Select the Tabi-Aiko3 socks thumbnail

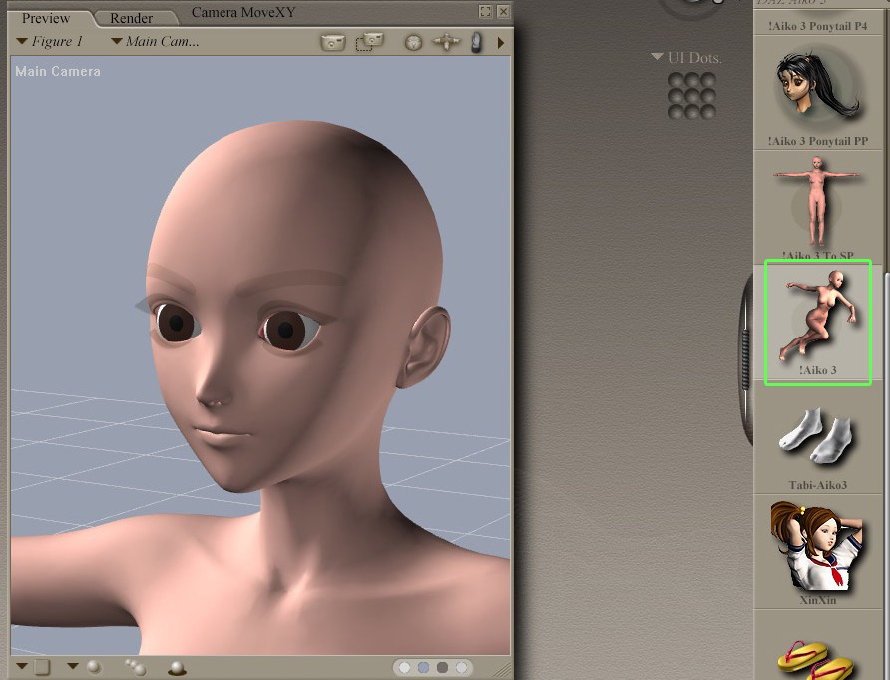point(816,436)
